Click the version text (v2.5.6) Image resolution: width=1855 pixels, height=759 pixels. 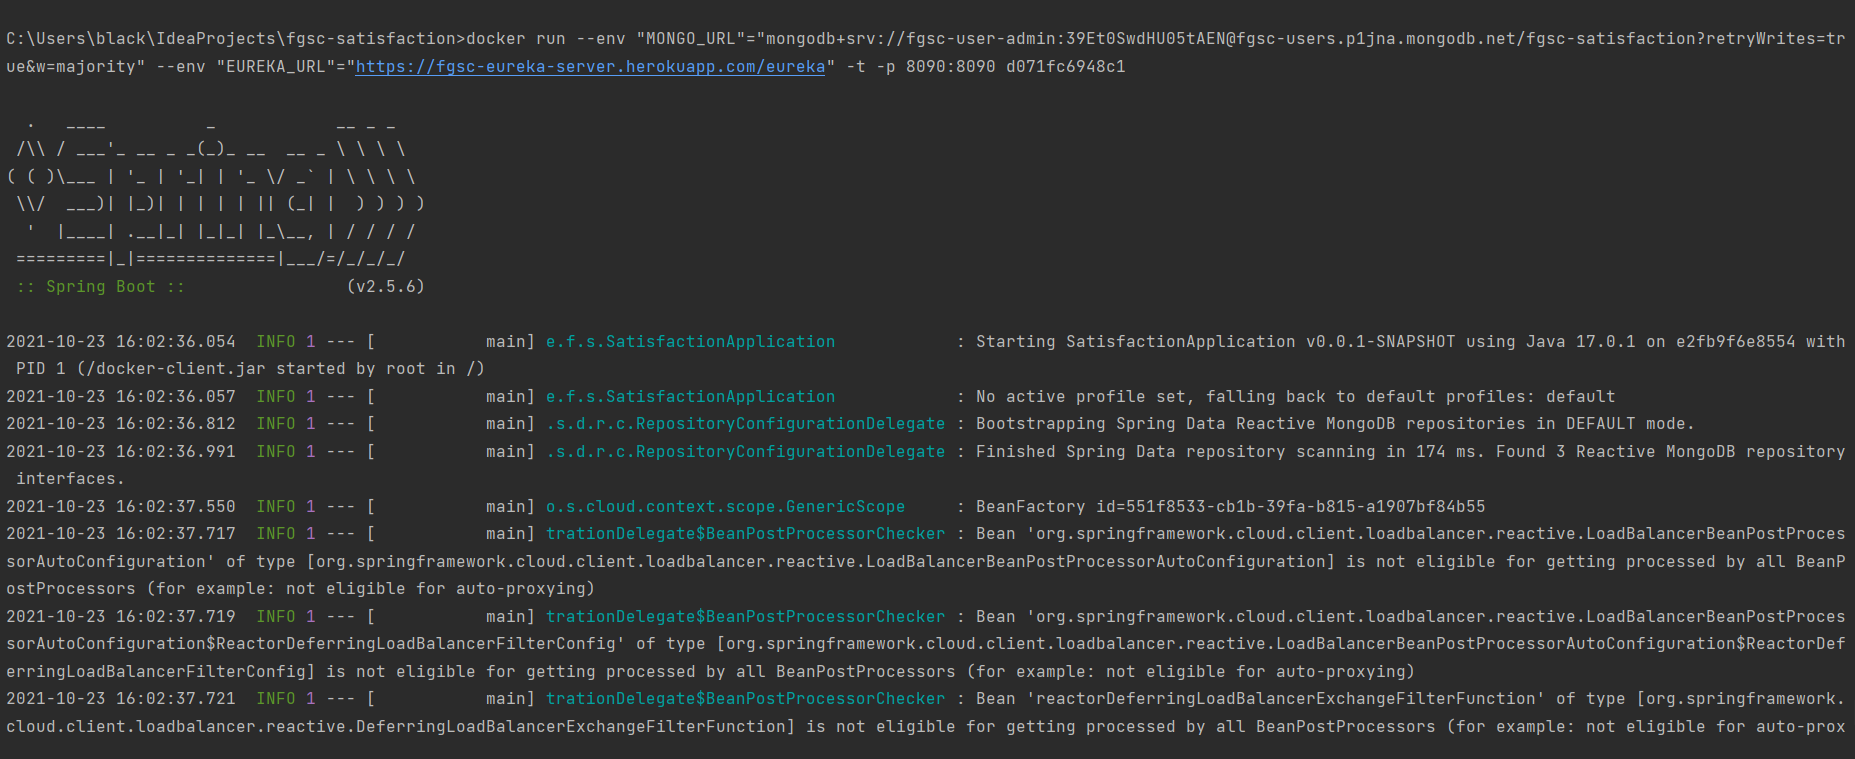(x=386, y=287)
